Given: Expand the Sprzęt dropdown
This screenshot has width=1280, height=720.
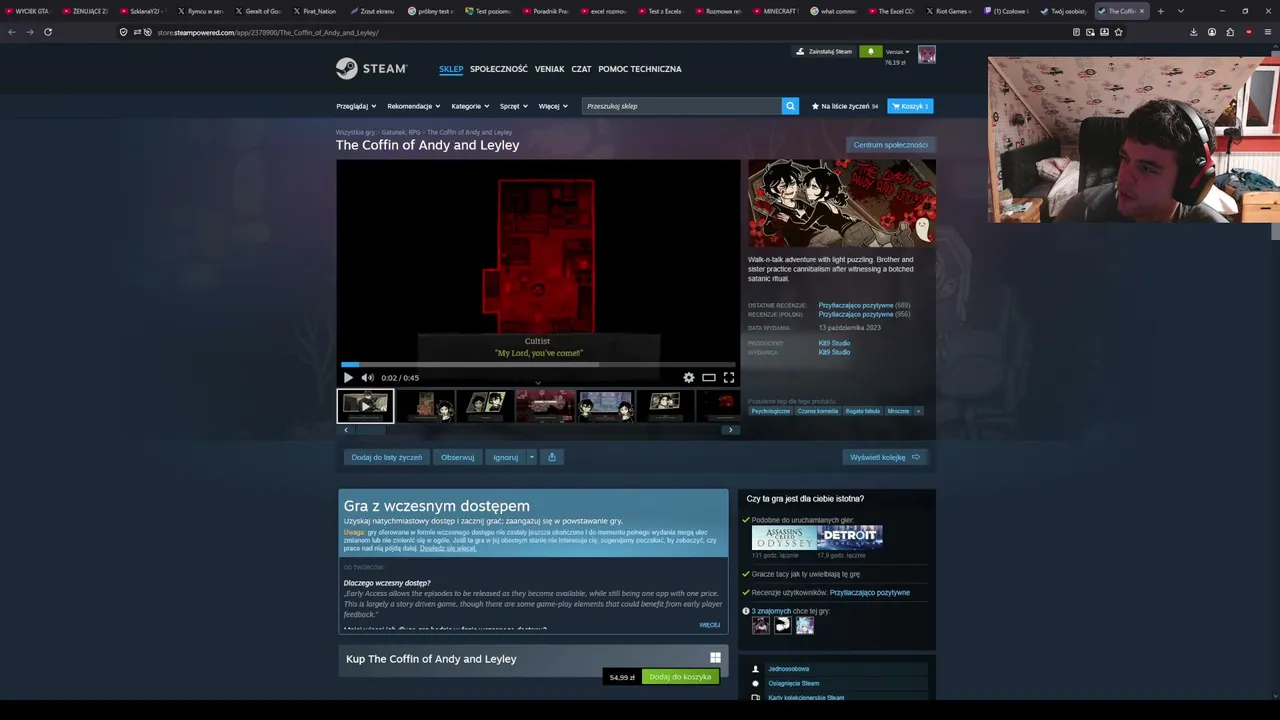Looking at the screenshot, I should coord(514,106).
